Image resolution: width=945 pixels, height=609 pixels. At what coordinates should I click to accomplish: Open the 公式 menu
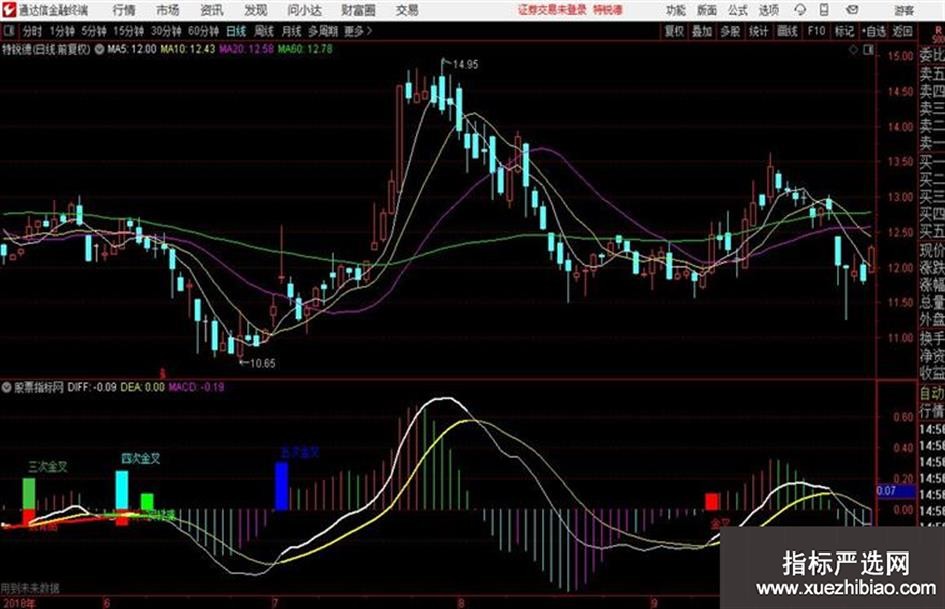pyautogui.click(x=738, y=10)
